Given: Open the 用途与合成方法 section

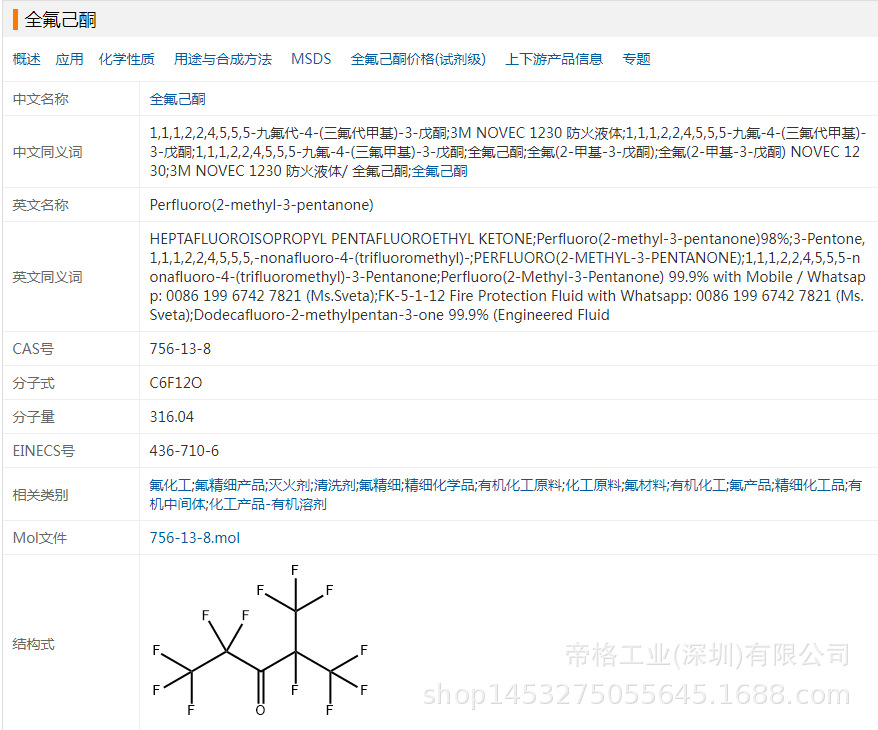Looking at the screenshot, I should click(x=223, y=59).
